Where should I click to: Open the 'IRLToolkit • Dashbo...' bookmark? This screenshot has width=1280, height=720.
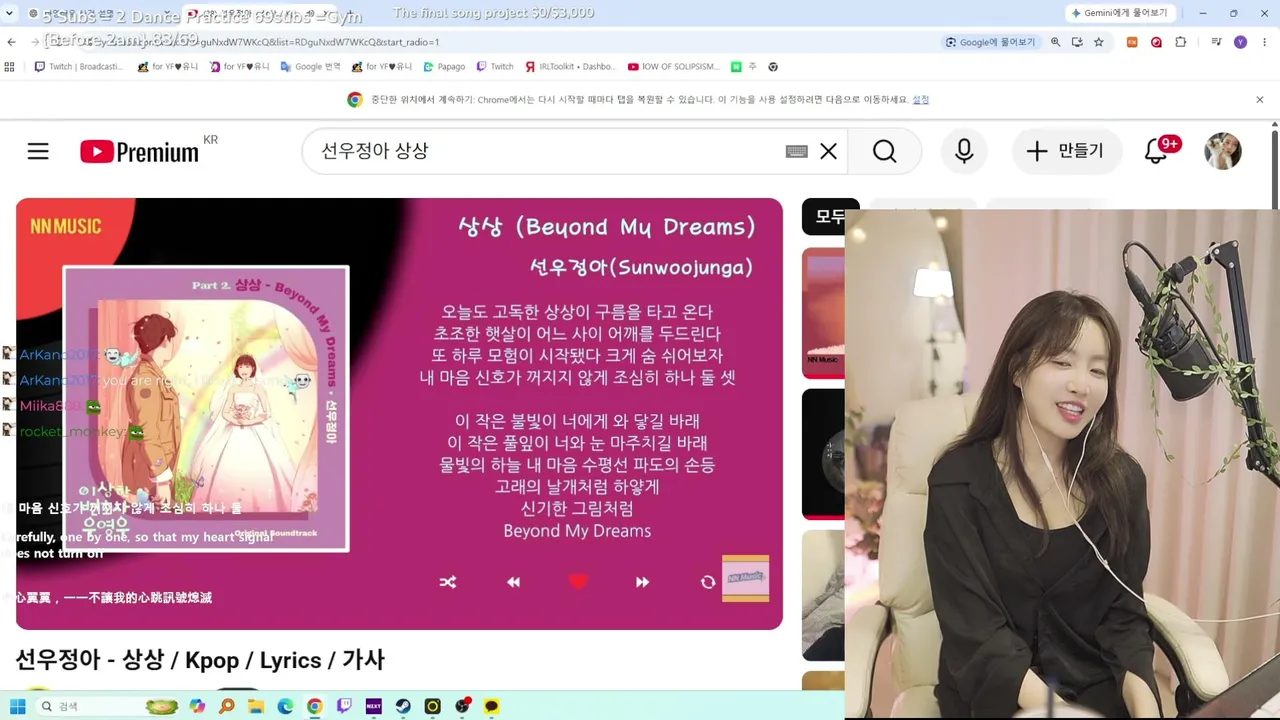pos(569,67)
